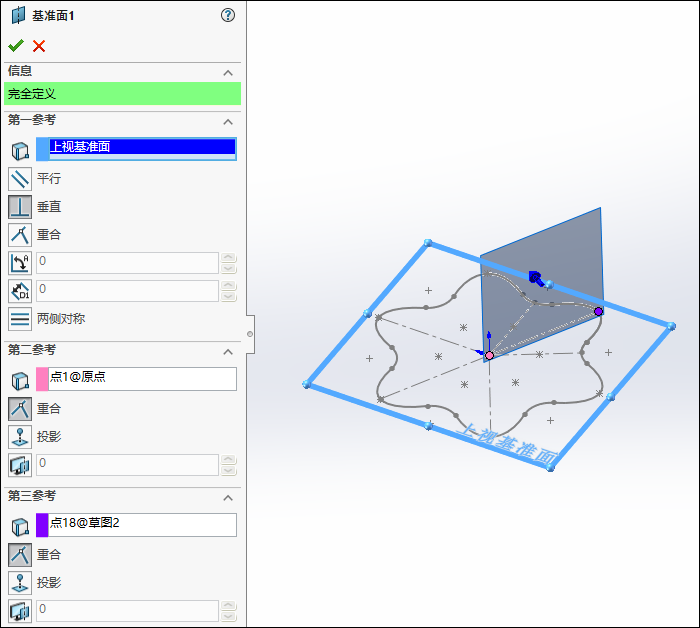700x628 pixels.
Task: Toggle 重合 coincident in third reference
Action: 20,555
